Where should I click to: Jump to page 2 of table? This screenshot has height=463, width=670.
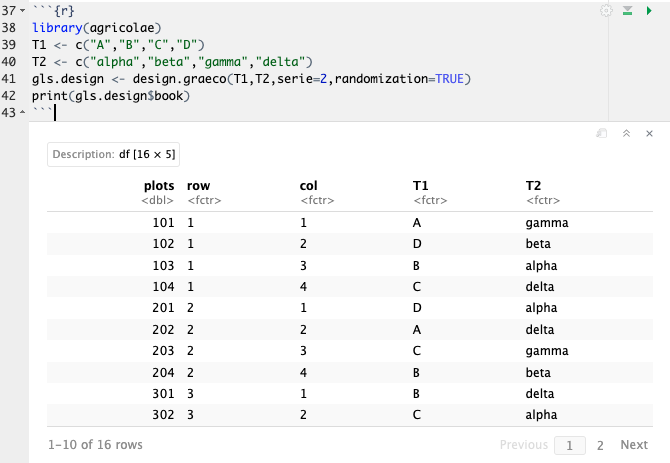coord(600,445)
